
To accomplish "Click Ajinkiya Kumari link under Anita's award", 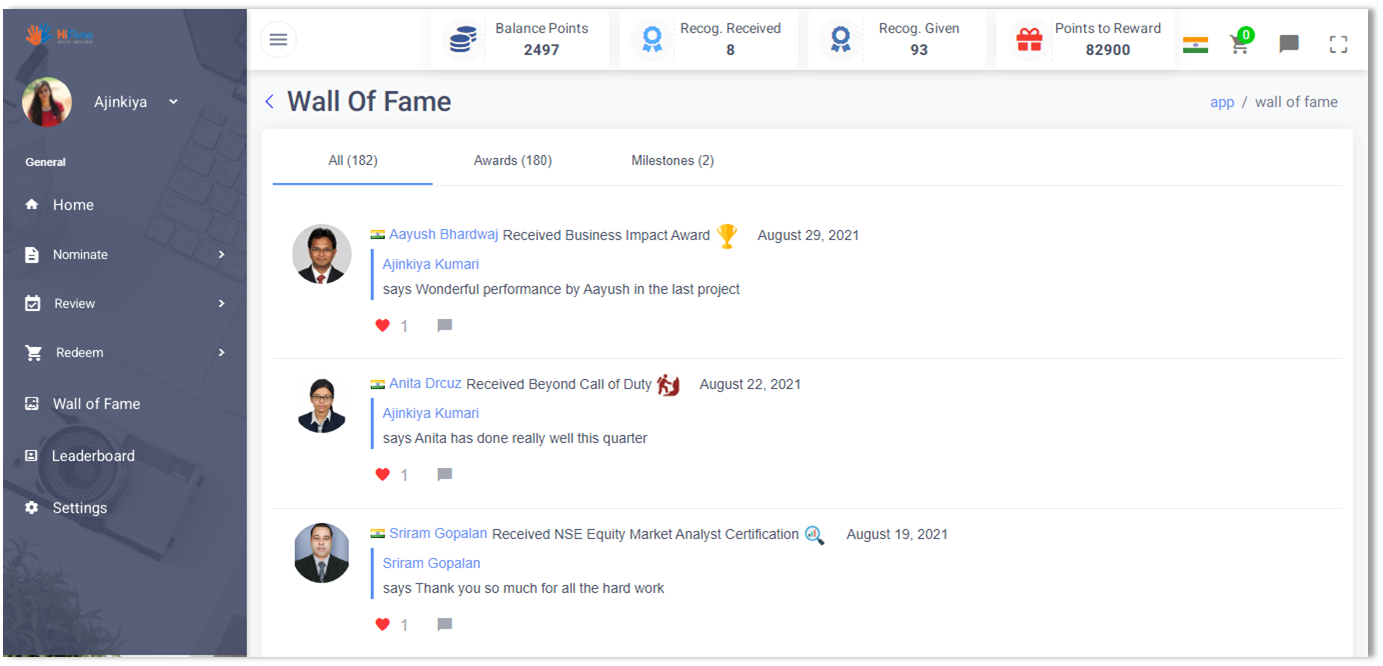I will tap(431, 413).
